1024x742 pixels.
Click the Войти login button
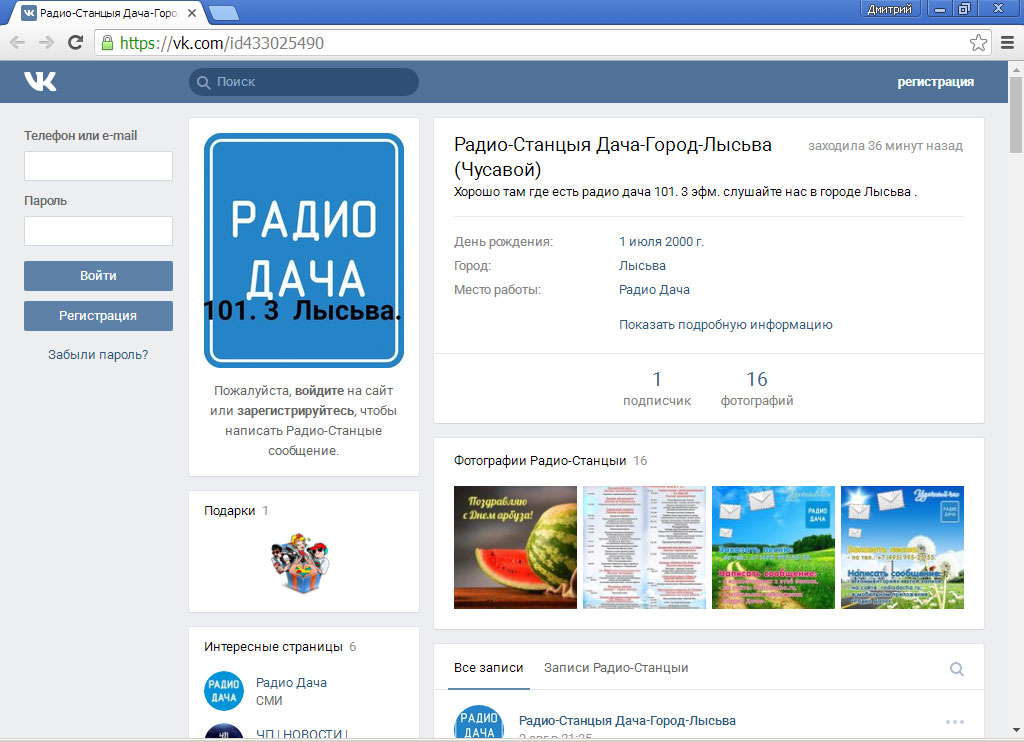point(99,276)
